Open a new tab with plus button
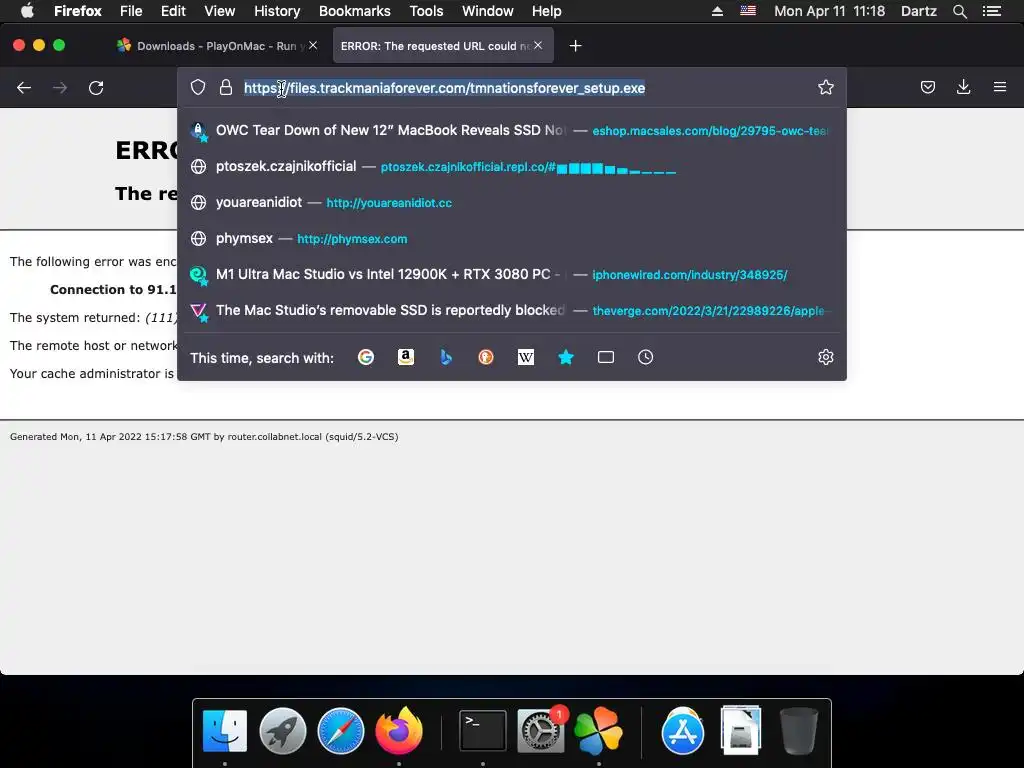1024x768 pixels. point(575,46)
